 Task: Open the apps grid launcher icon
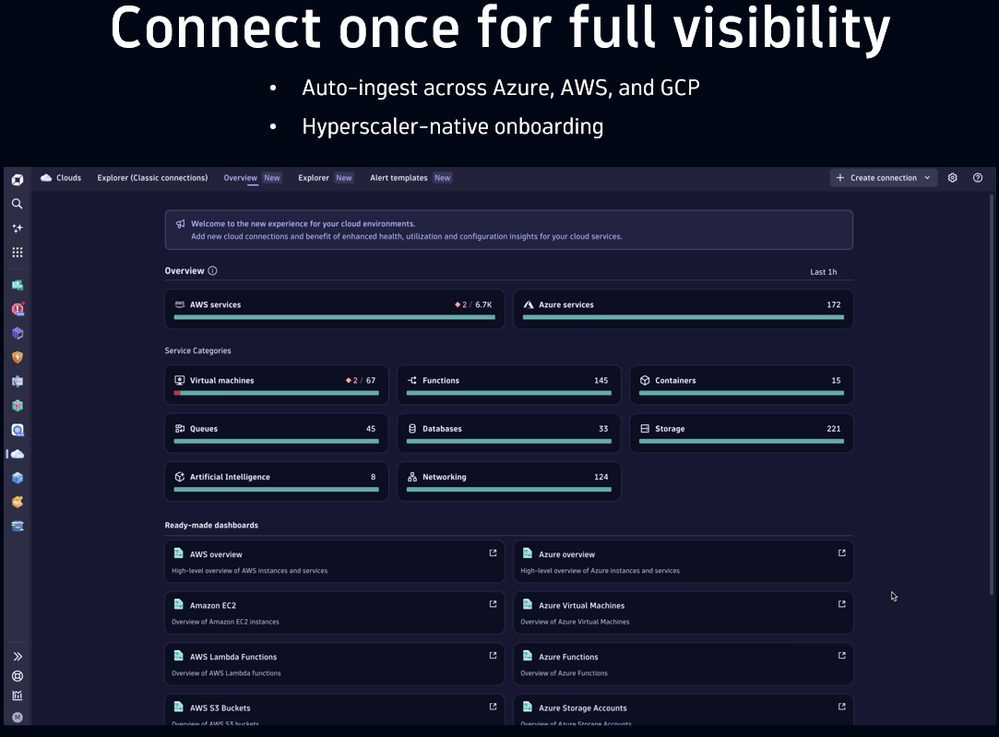[x=17, y=252]
